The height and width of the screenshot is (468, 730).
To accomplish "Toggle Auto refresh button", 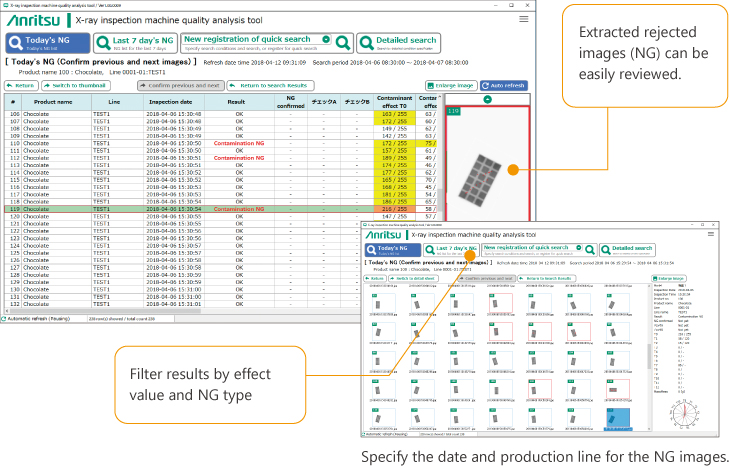I will coord(504,86).
